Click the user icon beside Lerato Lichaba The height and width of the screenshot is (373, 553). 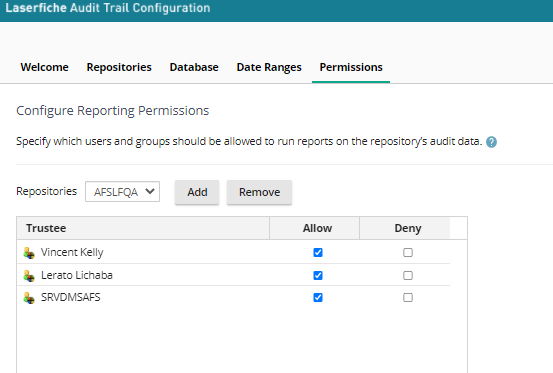[x=29, y=276]
